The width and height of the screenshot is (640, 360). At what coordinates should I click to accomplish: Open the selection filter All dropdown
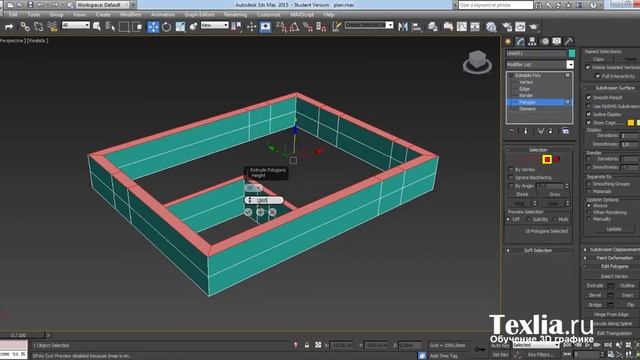point(76,25)
